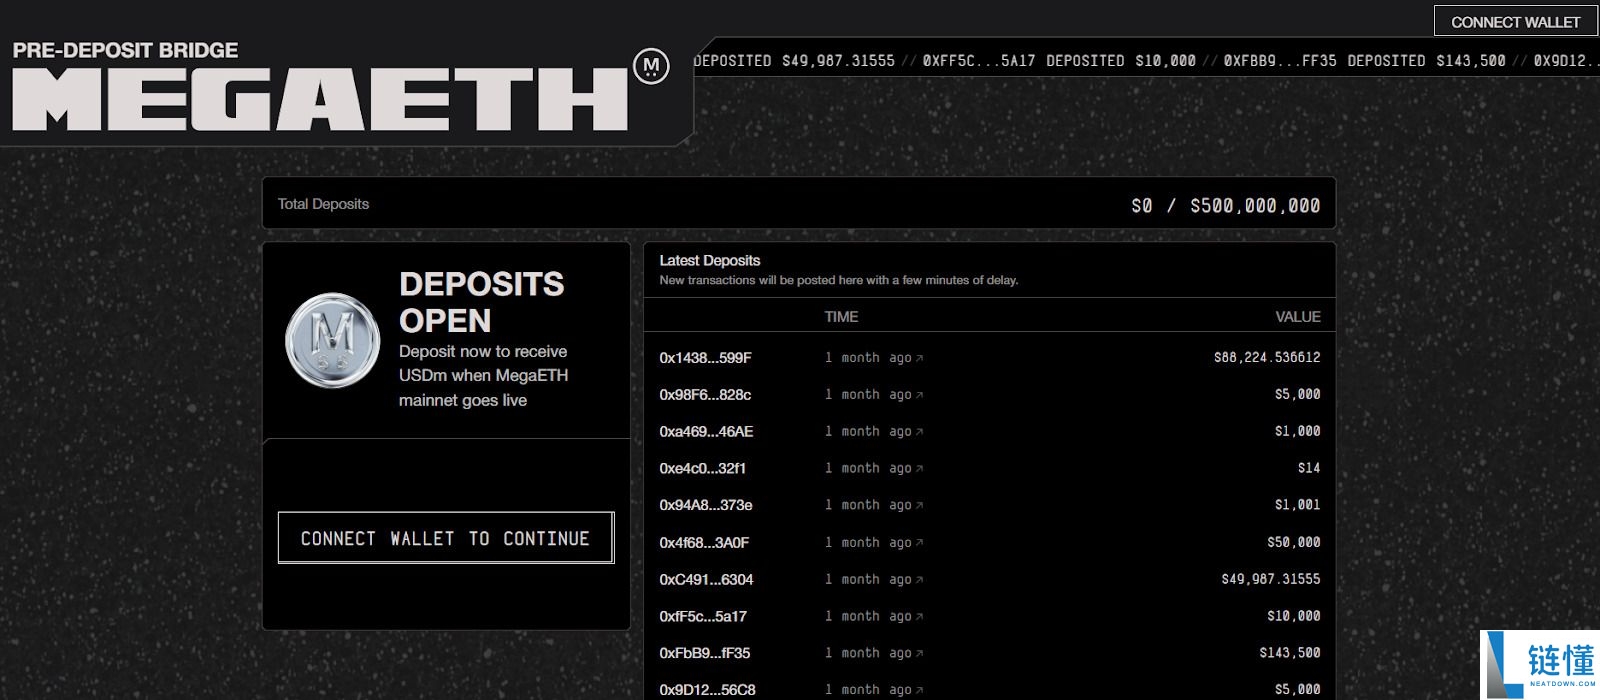This screenshot has width=1600, height=700.
Task: Click ticker entry 0xFF5C...5A17 deposited $10,000
Action: (x=1059, y=61)
